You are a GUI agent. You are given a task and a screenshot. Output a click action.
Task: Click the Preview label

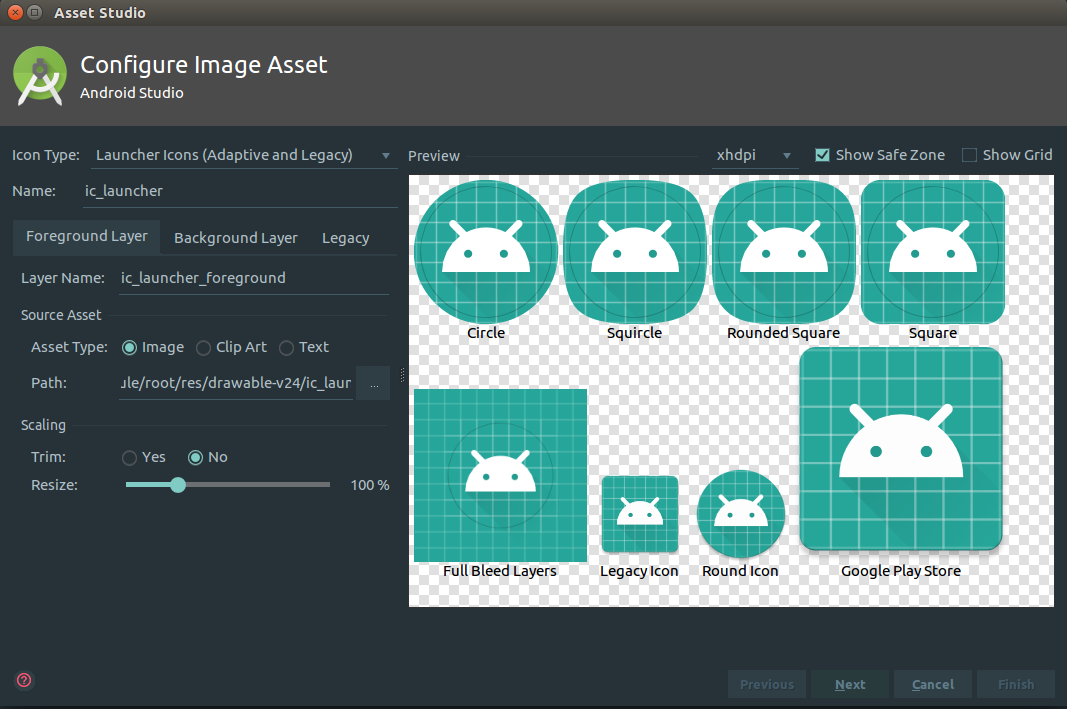click(x=434, y=156)
